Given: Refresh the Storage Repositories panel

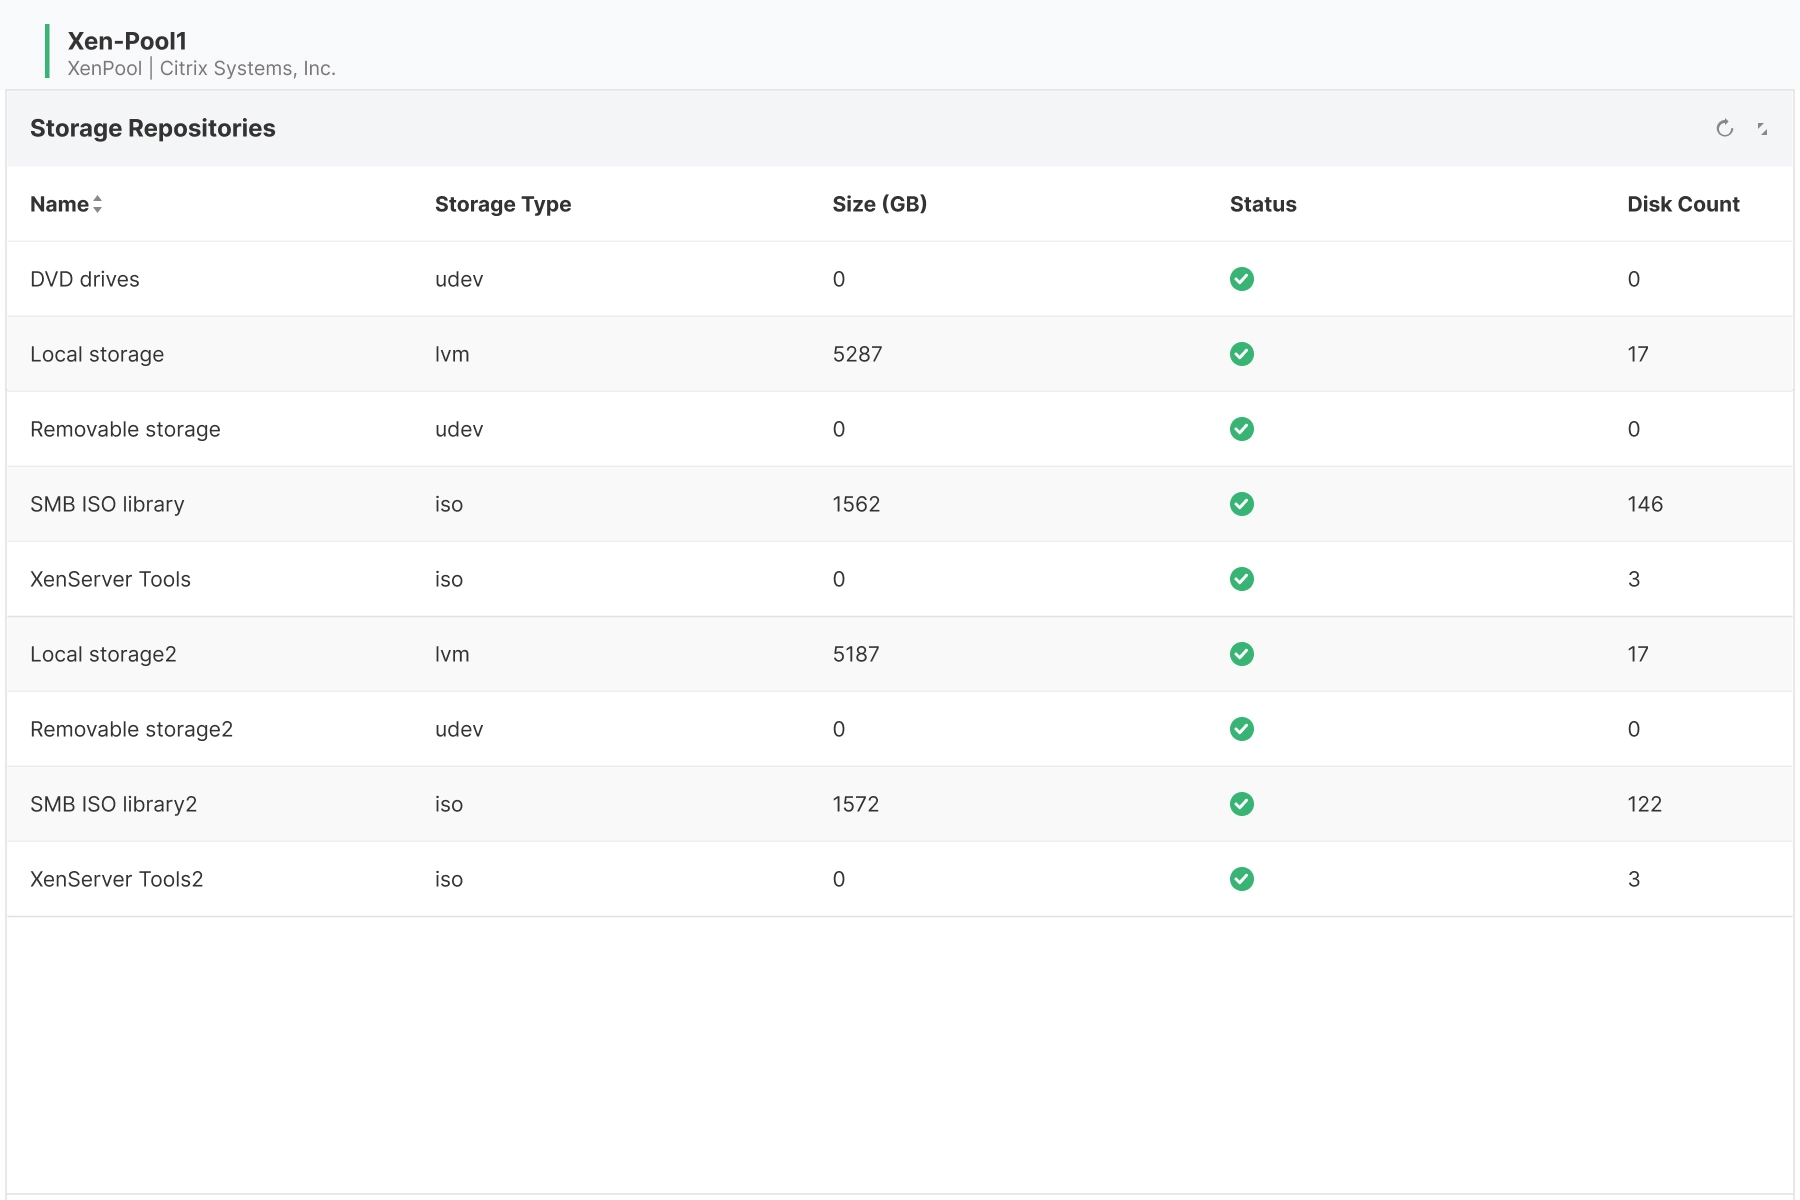Looking at the screenshot, I should pos(1724,128).
